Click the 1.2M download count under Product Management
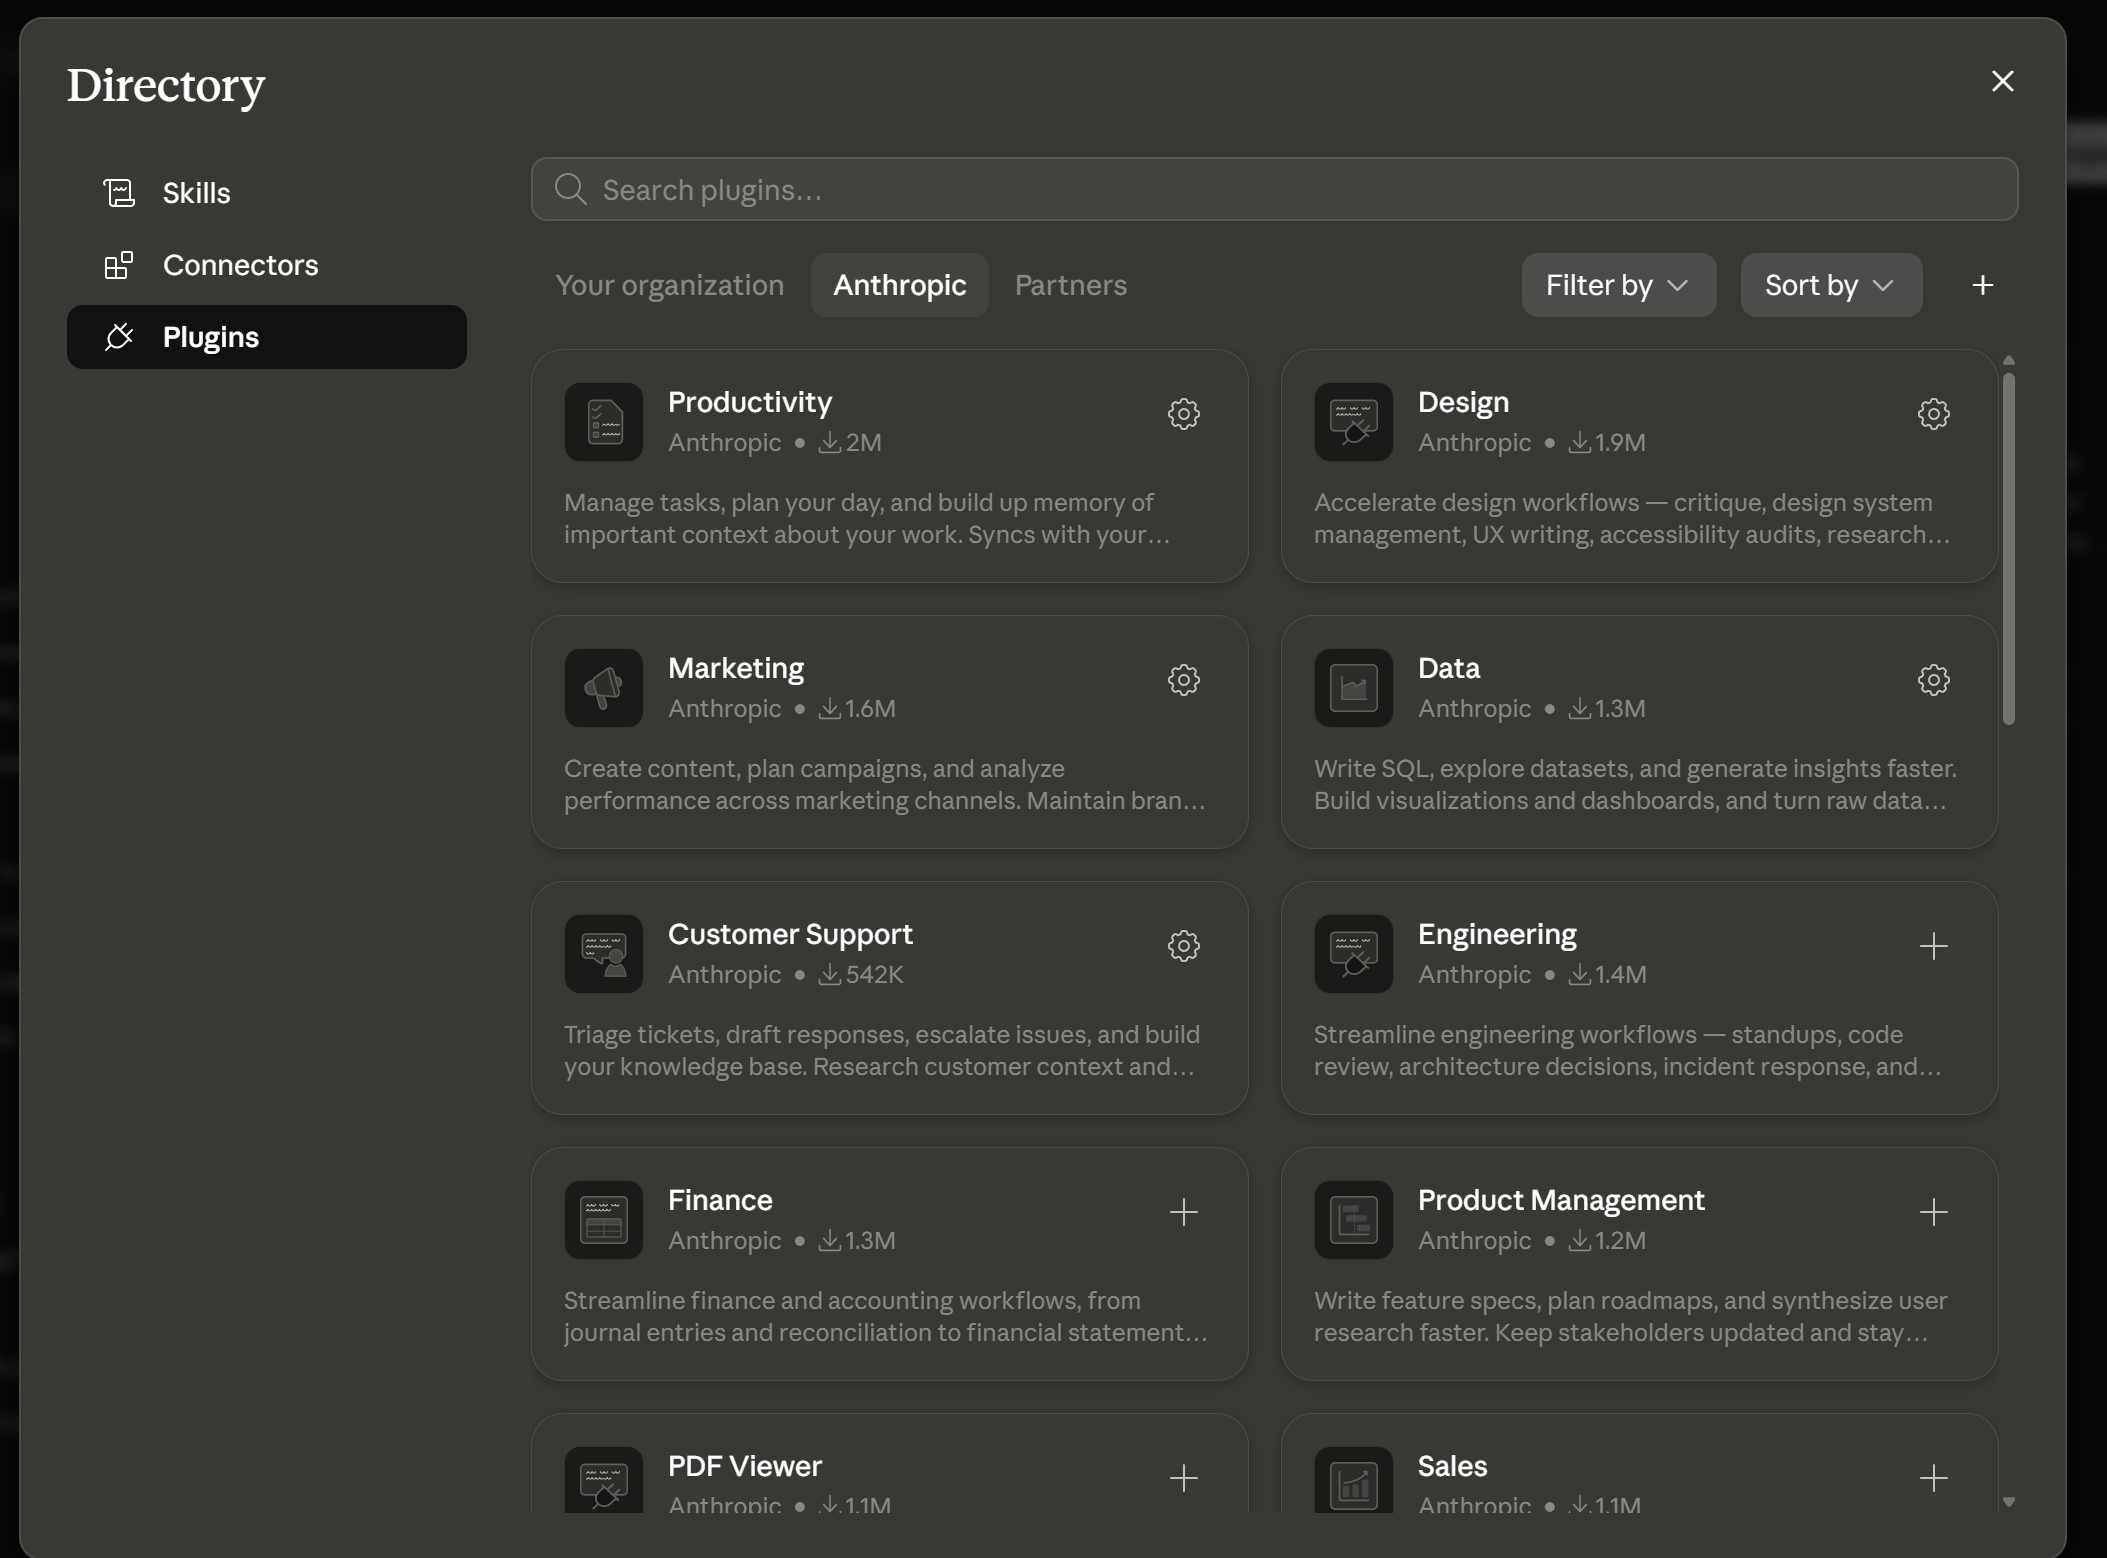This screenshot has height=1558, width=2107. tap(1607, 1240)
